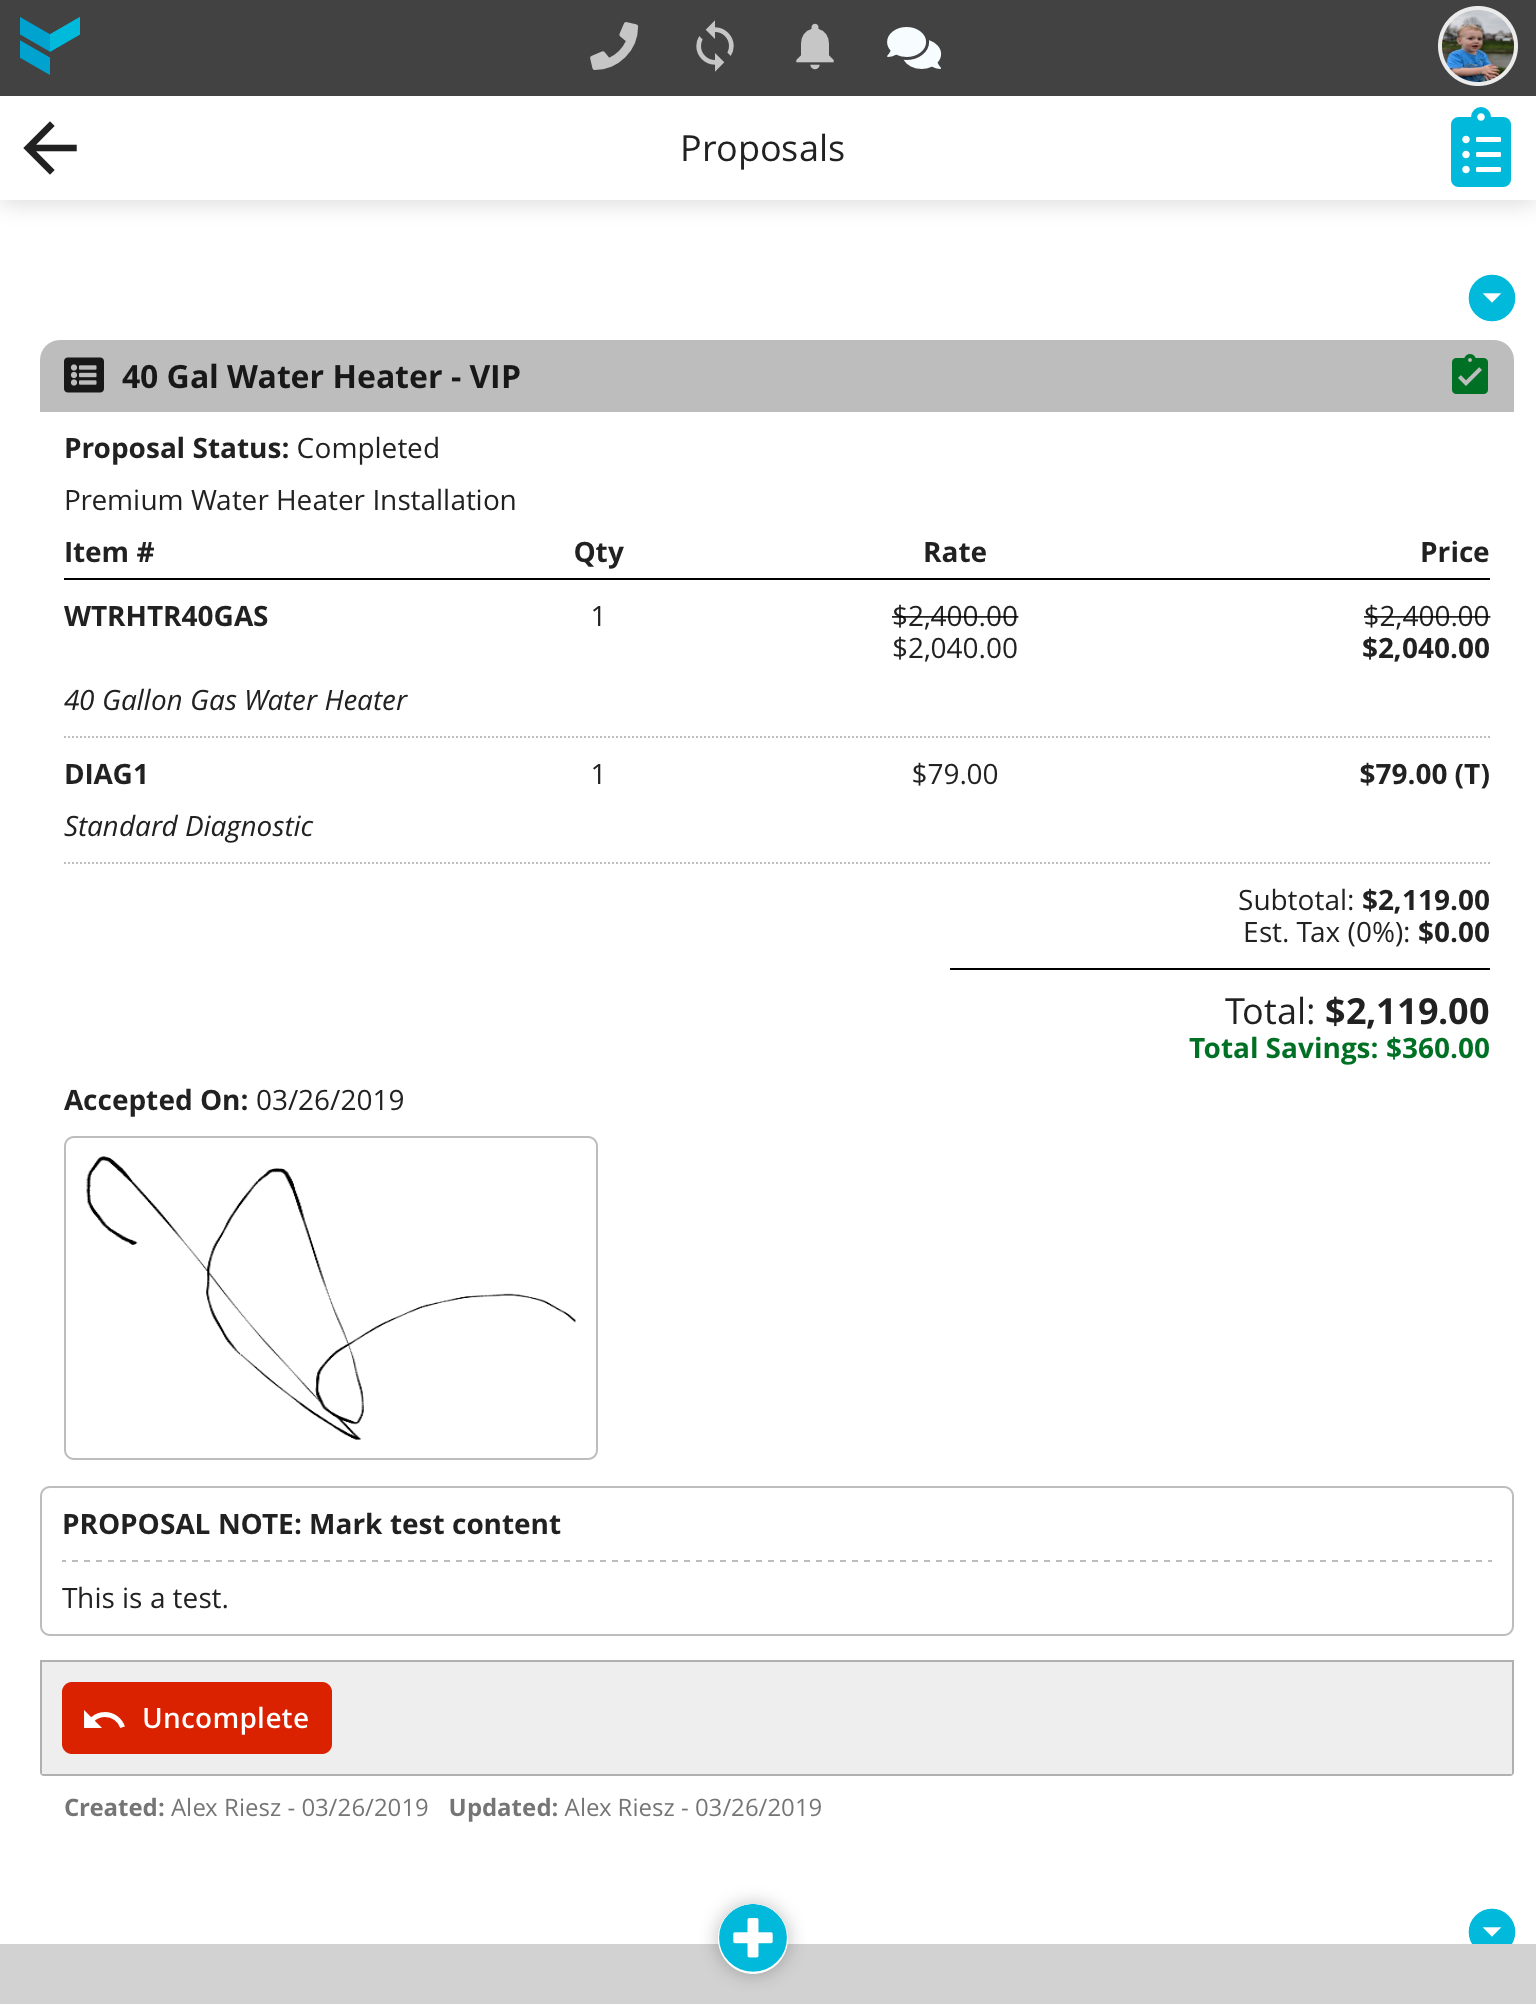Click the user profile avatar
The image size is (1536, 2004).
1477,47
